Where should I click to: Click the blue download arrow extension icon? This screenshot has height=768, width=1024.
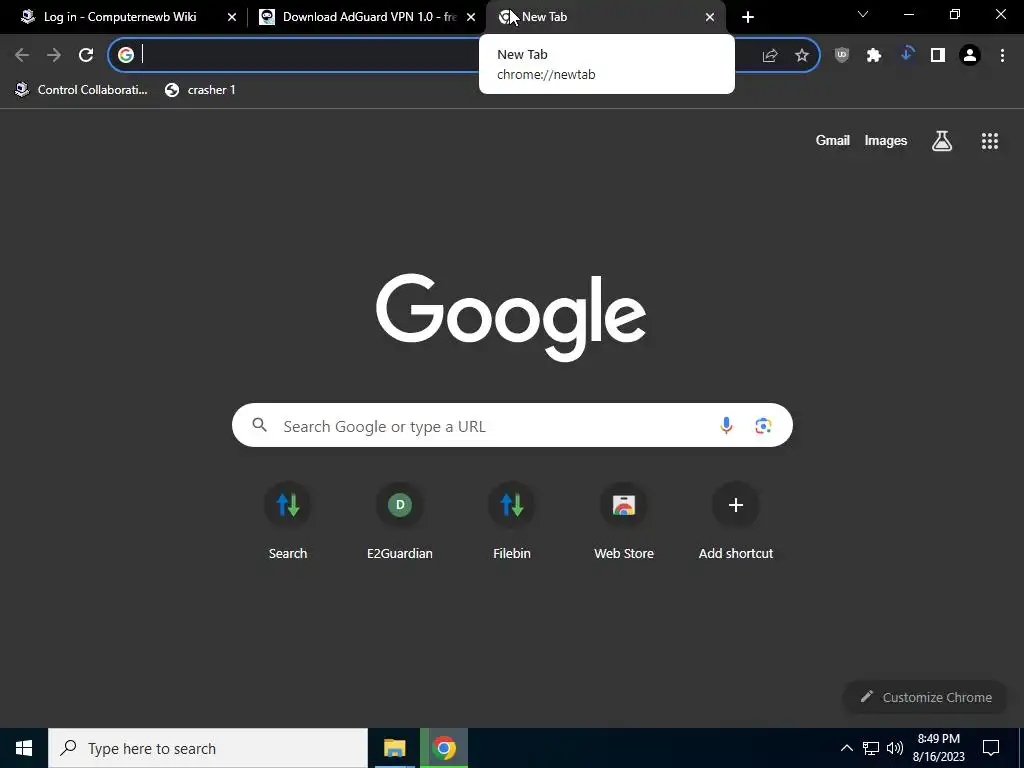click(906, 55)
